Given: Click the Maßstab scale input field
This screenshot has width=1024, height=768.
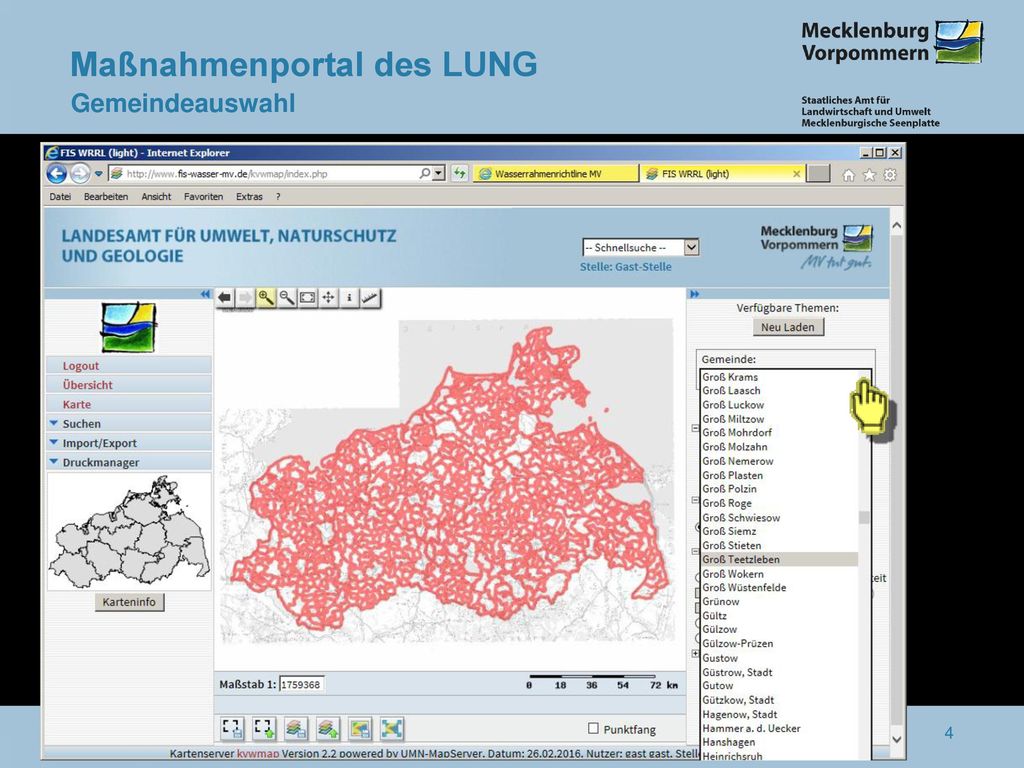Looking at the screenshot, I should [x=302, y=684].
